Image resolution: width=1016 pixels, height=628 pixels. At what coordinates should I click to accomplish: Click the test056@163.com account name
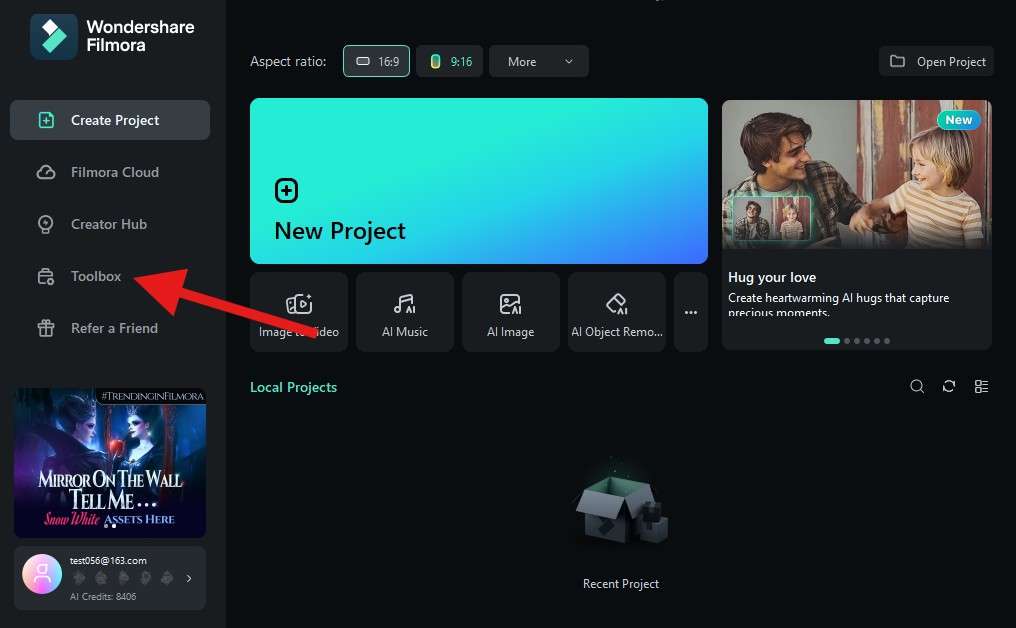[108, 561]
